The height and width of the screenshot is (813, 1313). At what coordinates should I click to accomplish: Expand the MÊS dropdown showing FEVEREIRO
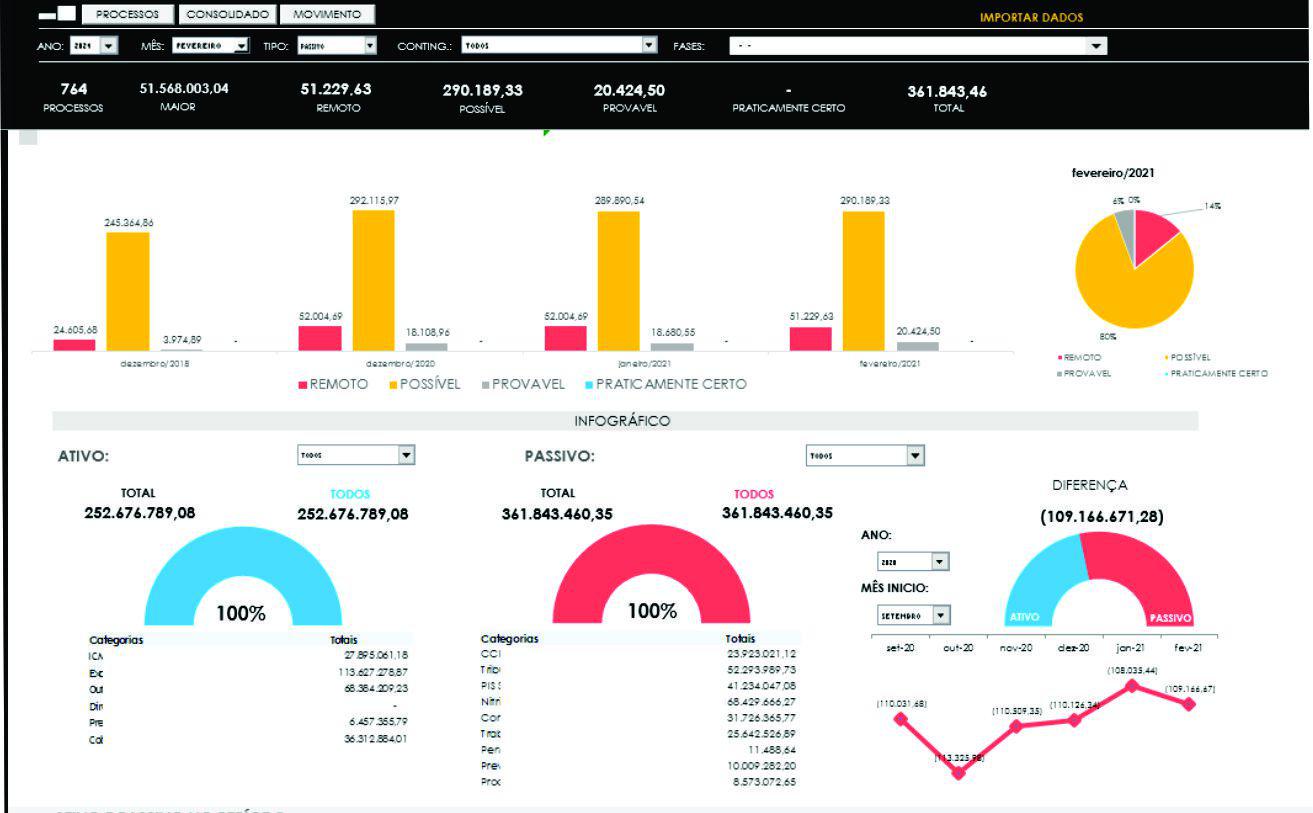(x=240, y=46)
